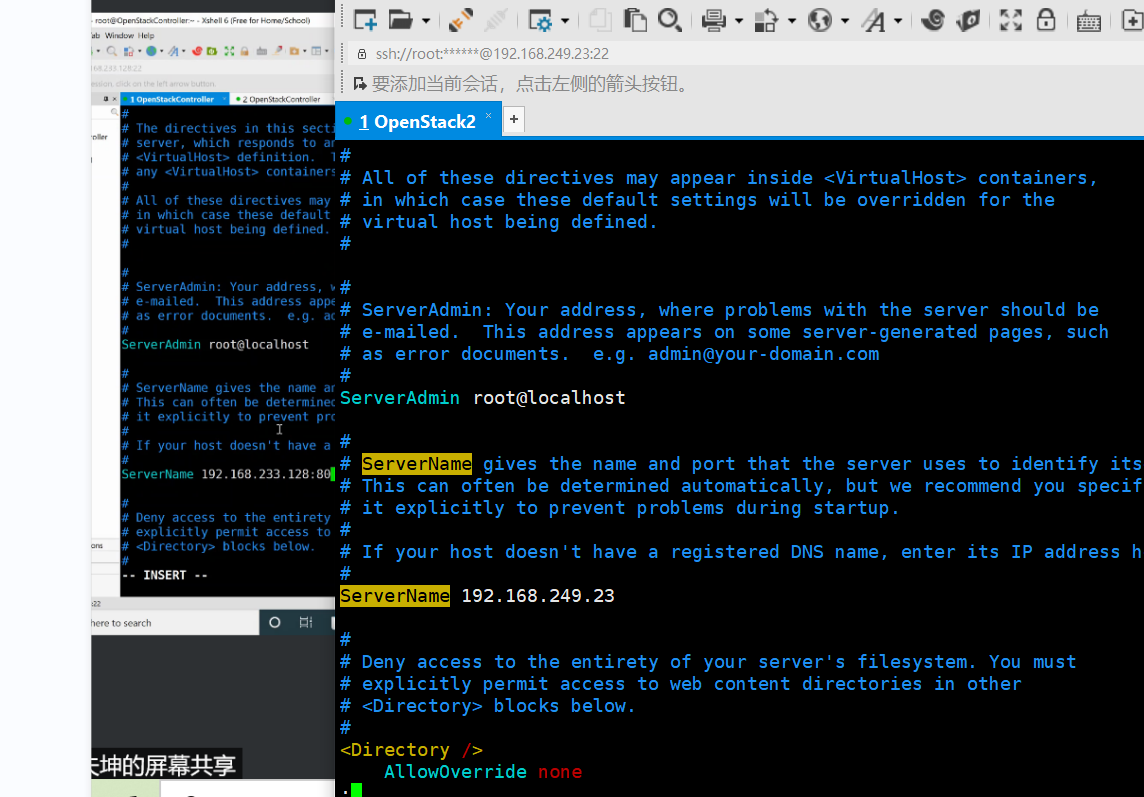Click 192.168.233.128:80 in background terminal

(x=266, y=474)
